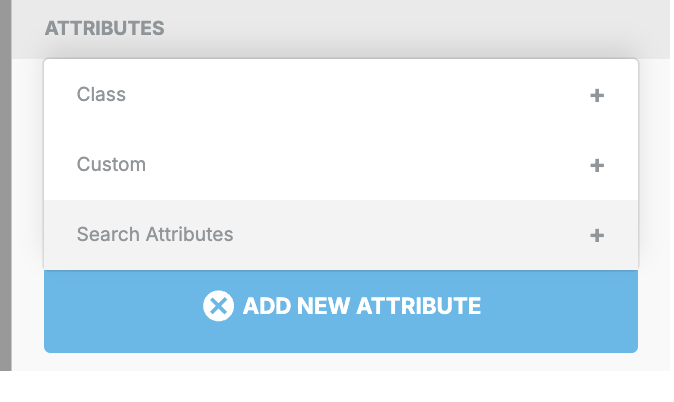Screen dimensions: 674x402
Task: Click the Custom label text
Action: pos(111,164)
